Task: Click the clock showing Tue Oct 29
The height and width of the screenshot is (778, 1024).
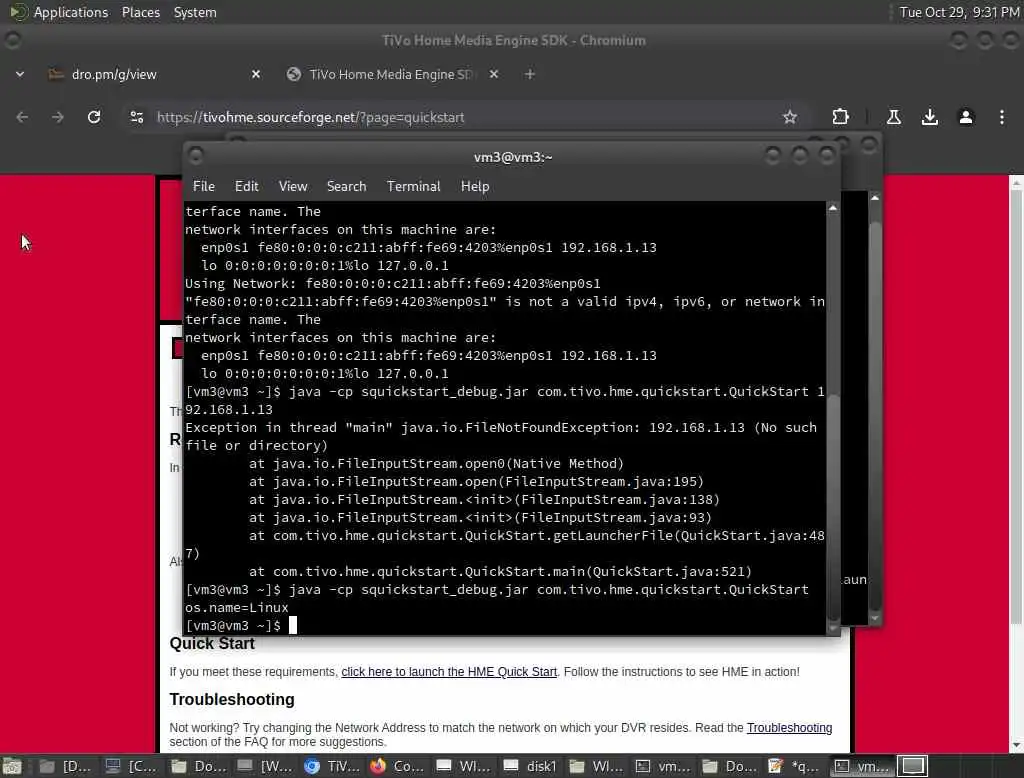Action: tap(959, 12)
